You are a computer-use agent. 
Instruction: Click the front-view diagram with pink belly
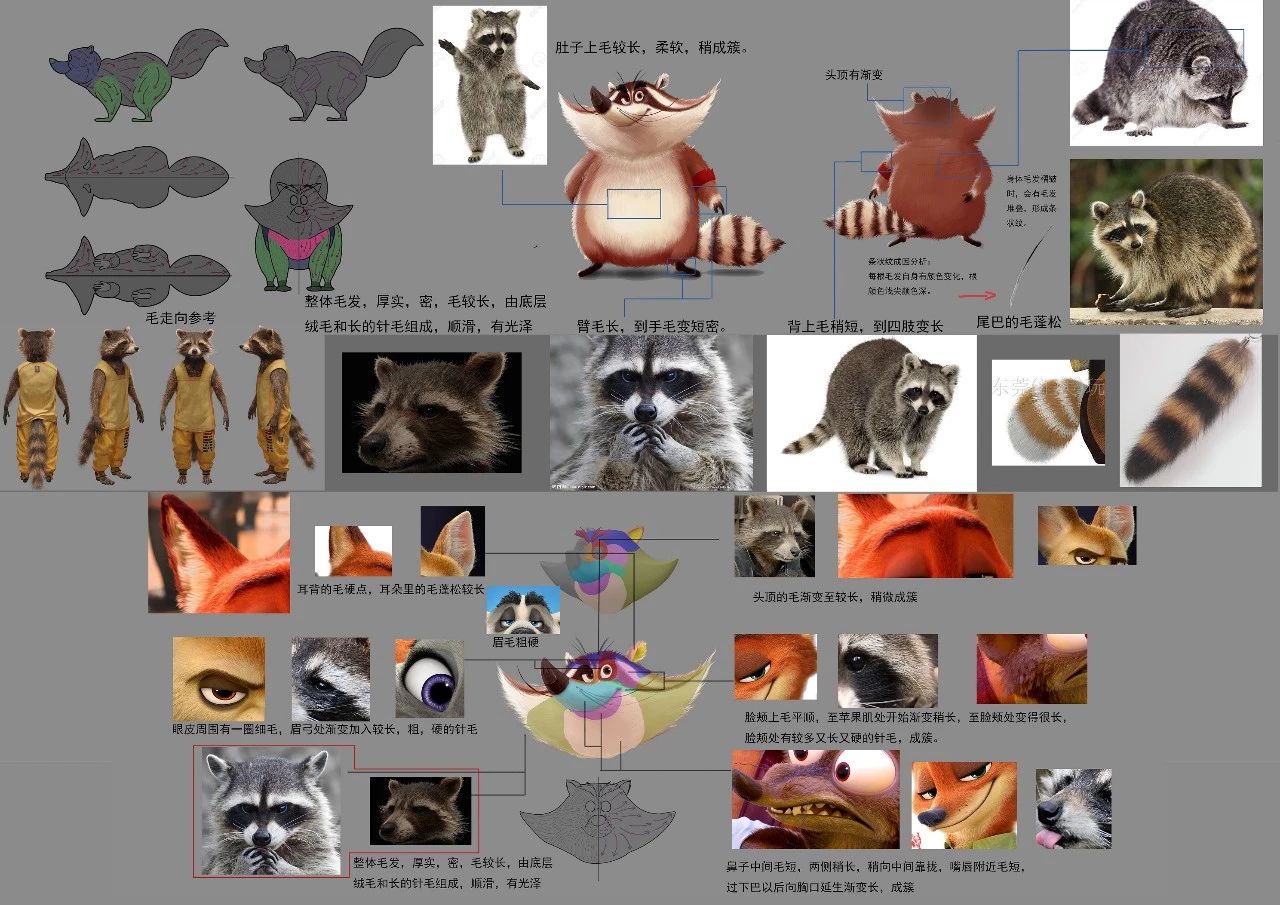(297, 223)
